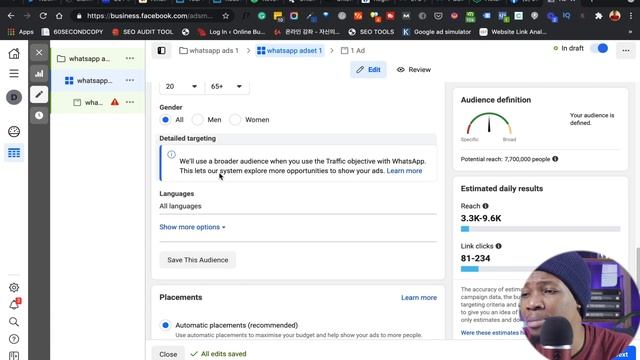
Task: Open the extensions puzzle icon
Action: coord(598,16)
